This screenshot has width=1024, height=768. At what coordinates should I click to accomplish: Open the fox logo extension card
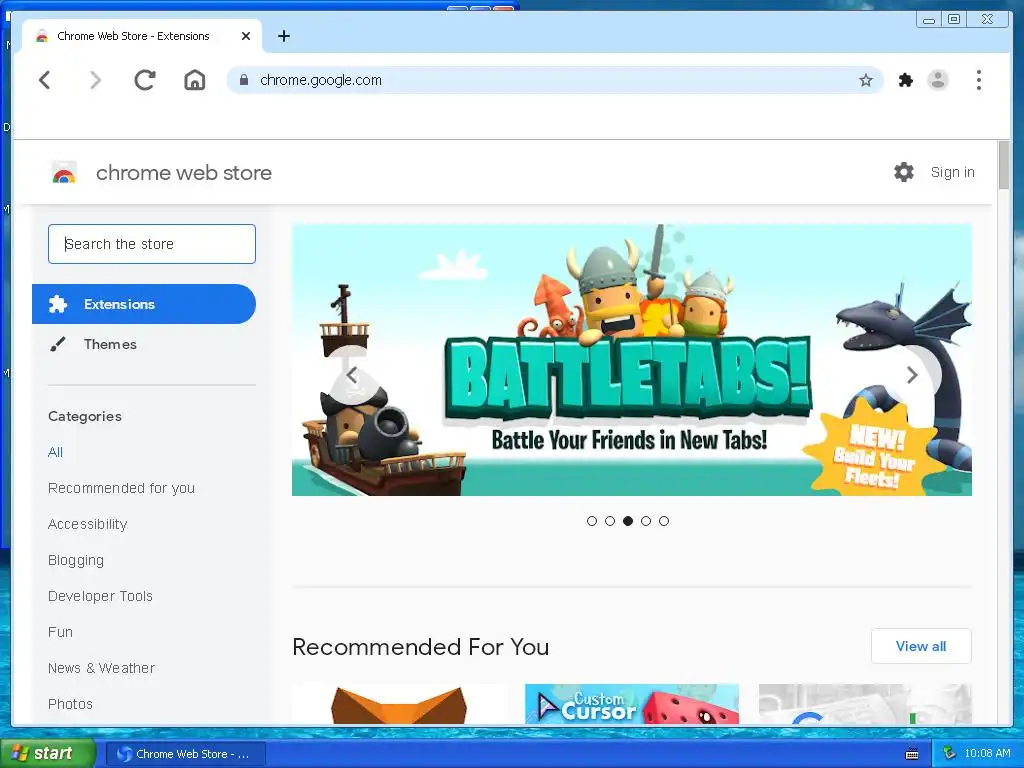tap(398, 704)
